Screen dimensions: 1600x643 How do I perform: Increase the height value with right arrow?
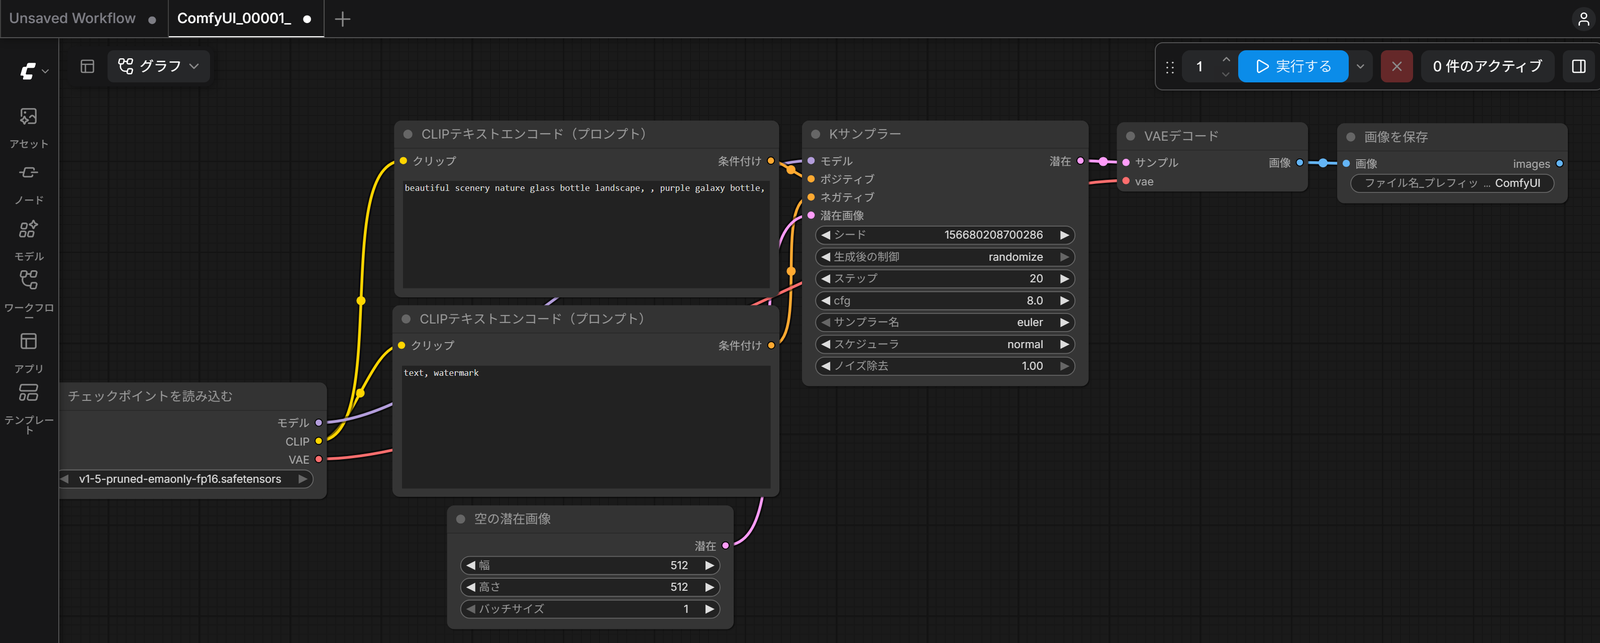tap(709, 587)
